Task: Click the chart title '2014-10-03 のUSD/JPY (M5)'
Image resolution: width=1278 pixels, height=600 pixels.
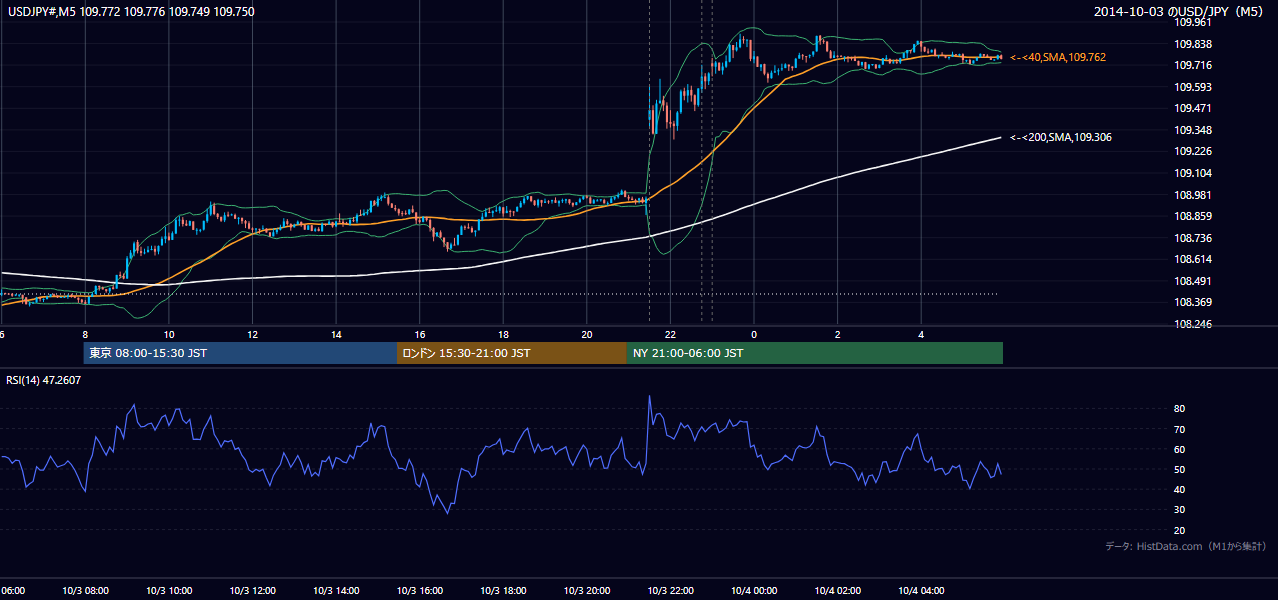Action: point(1181,11)
